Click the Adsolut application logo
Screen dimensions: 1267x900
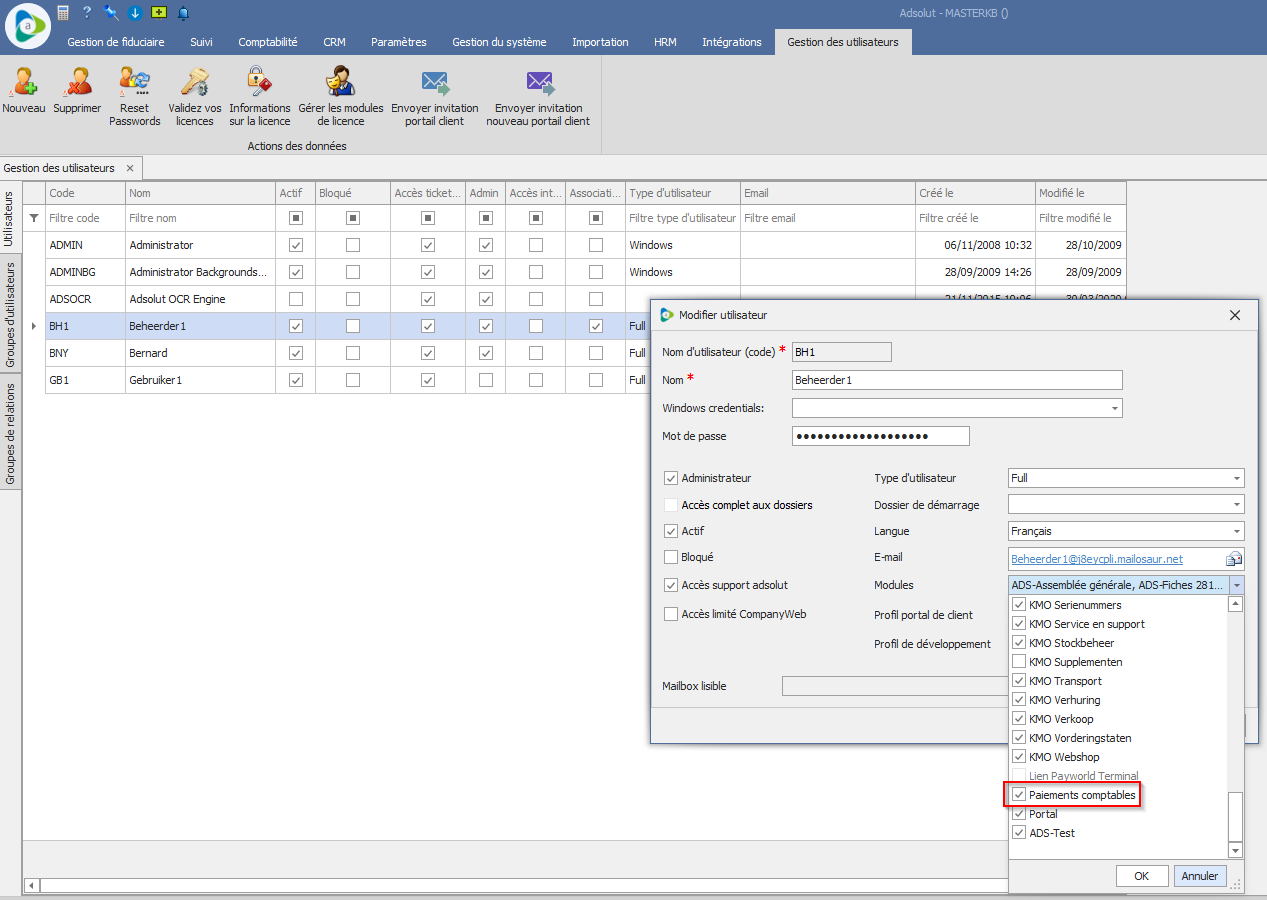[27, 25]
